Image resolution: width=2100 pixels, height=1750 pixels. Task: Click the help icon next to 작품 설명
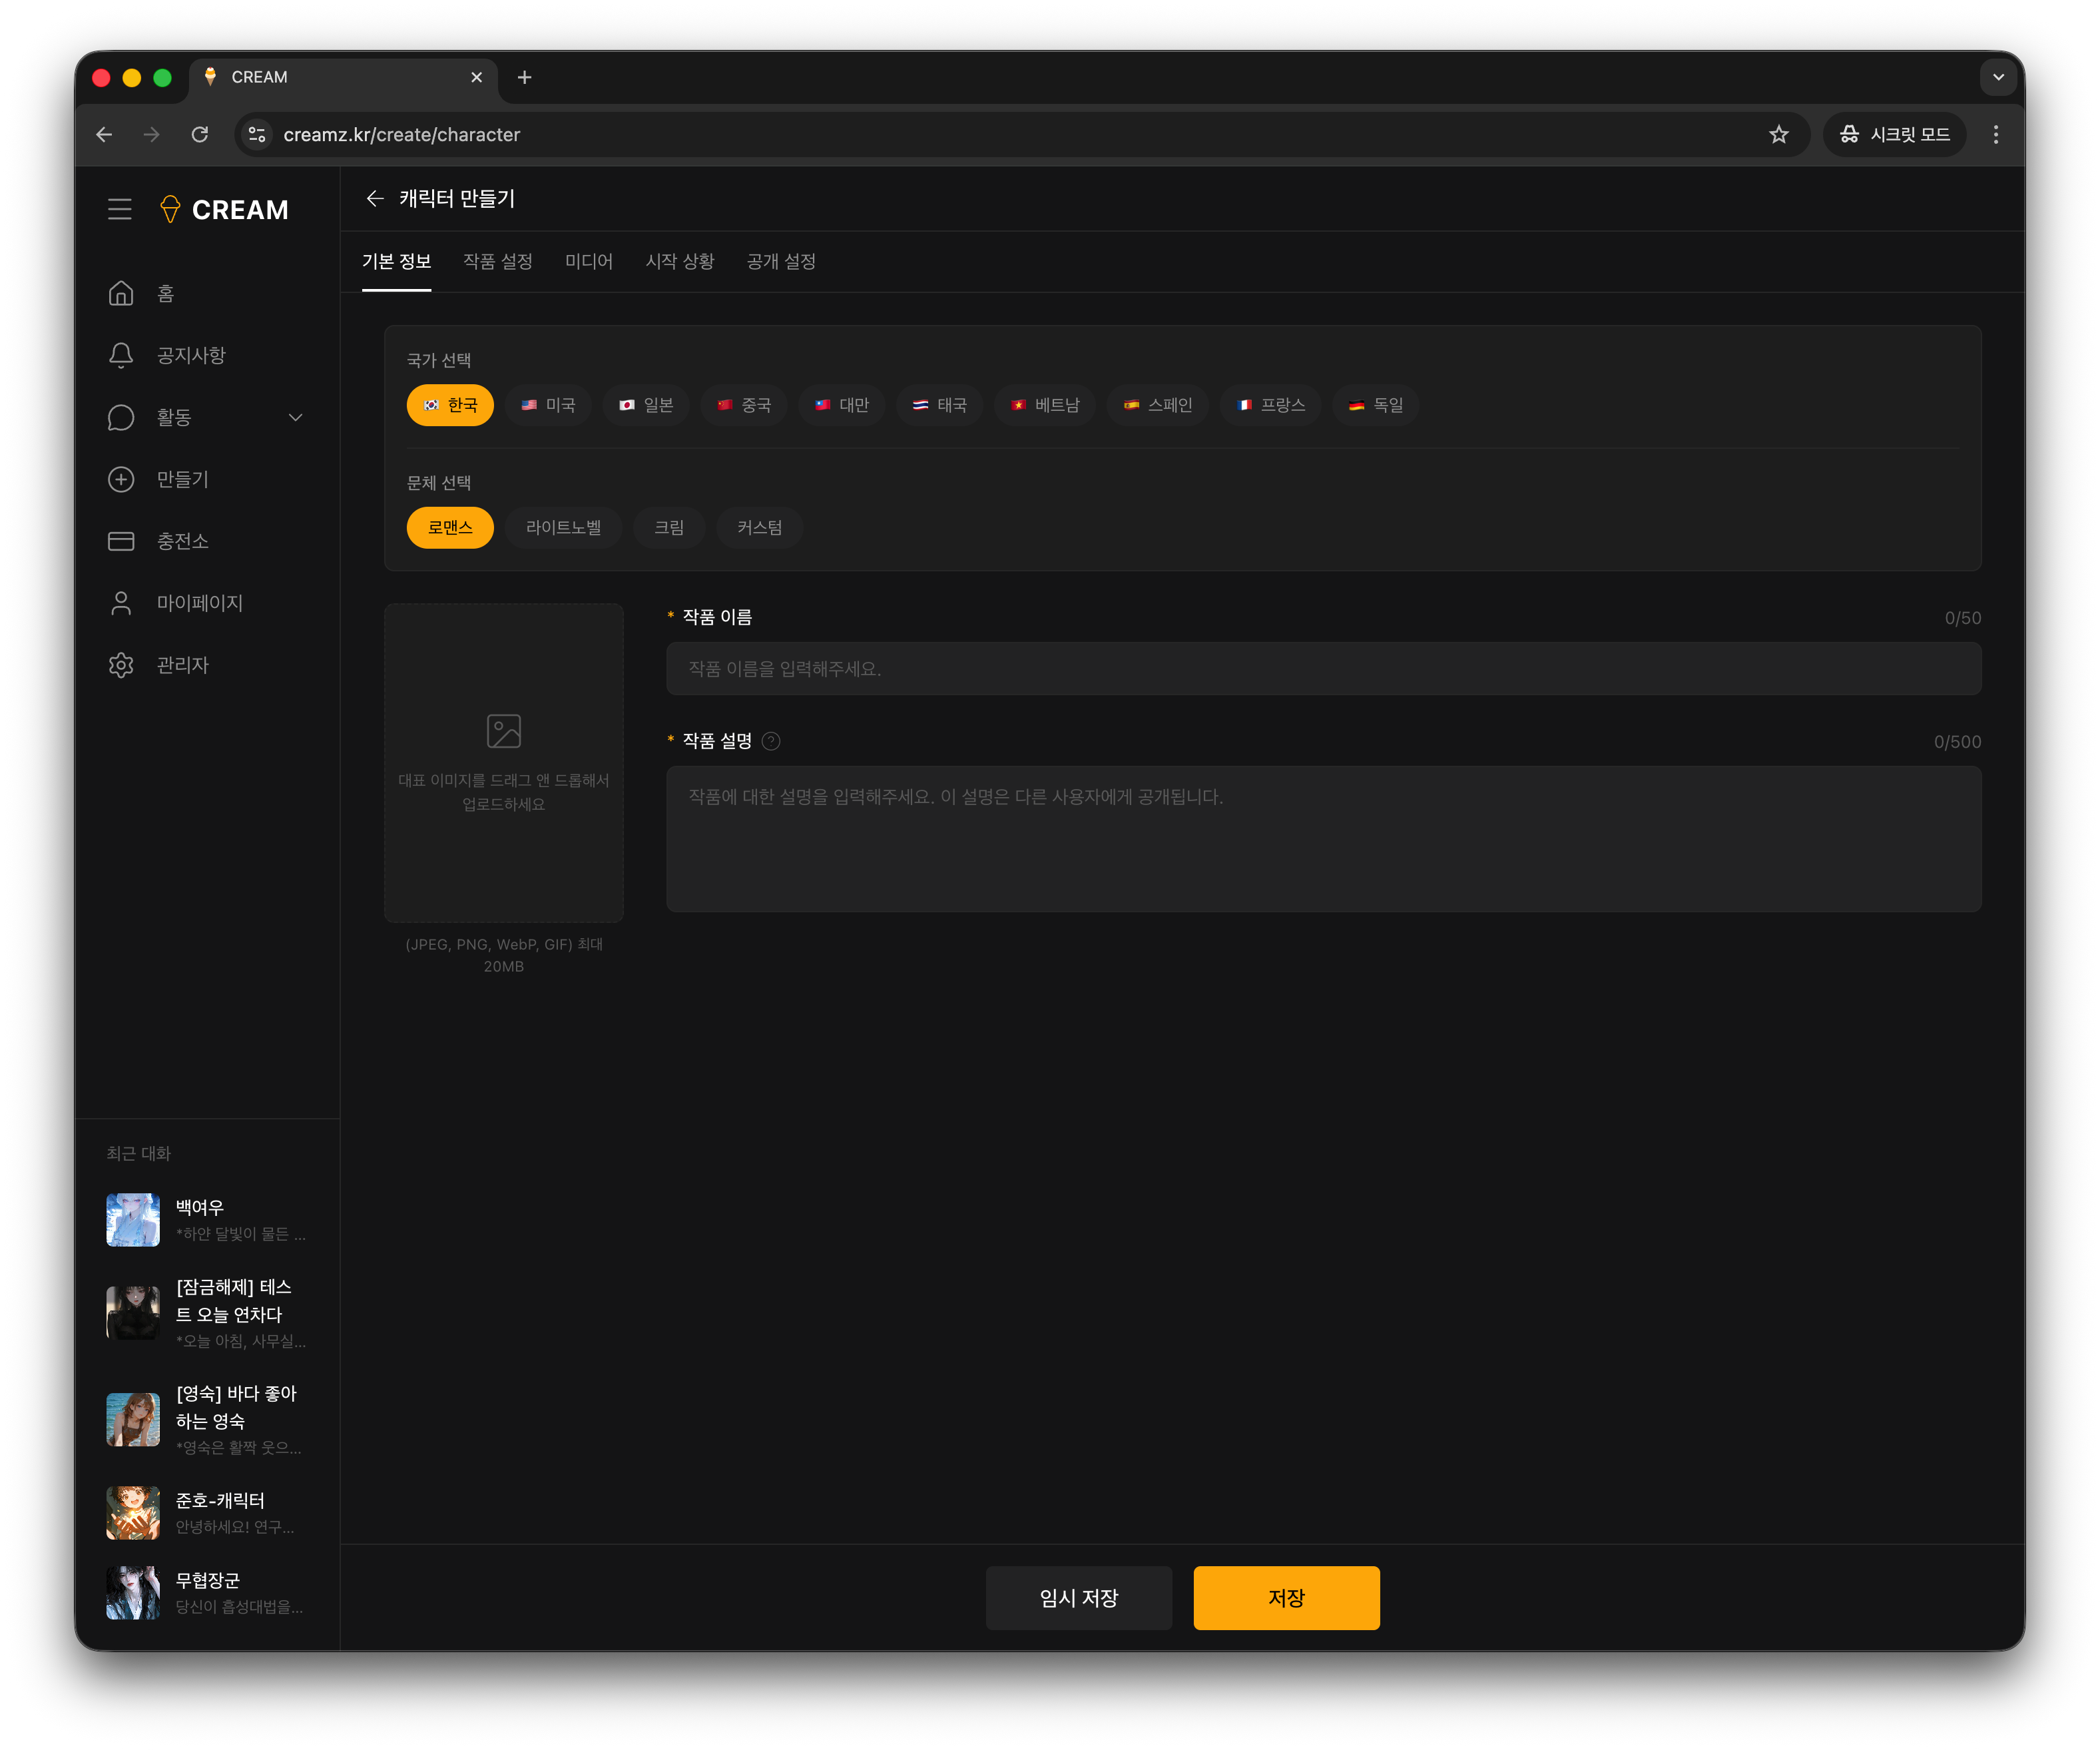click(x=771, y=741)
